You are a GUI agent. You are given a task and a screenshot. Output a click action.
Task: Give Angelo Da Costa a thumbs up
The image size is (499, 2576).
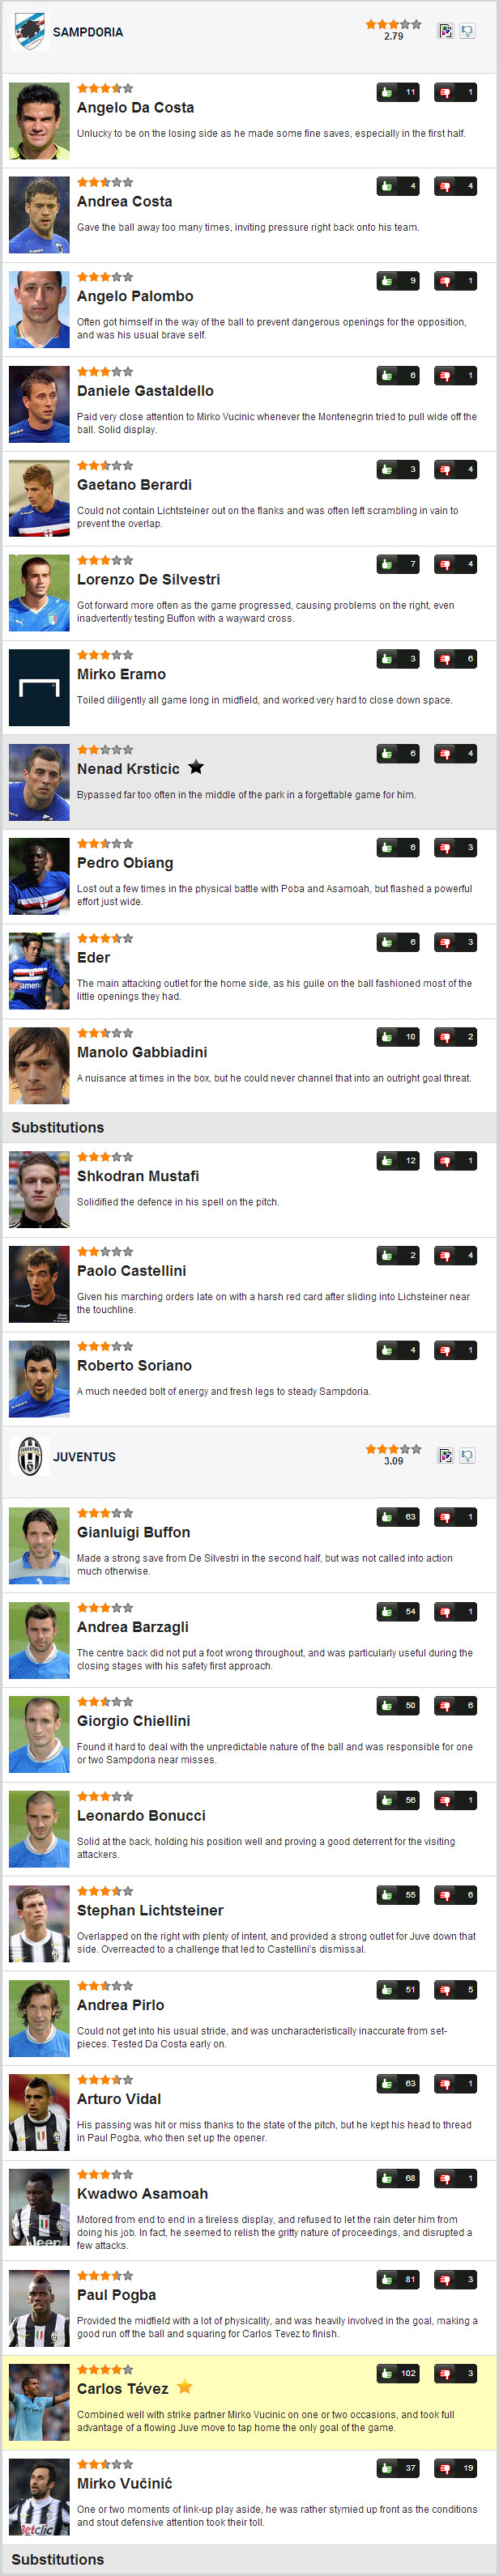(398, 92)
